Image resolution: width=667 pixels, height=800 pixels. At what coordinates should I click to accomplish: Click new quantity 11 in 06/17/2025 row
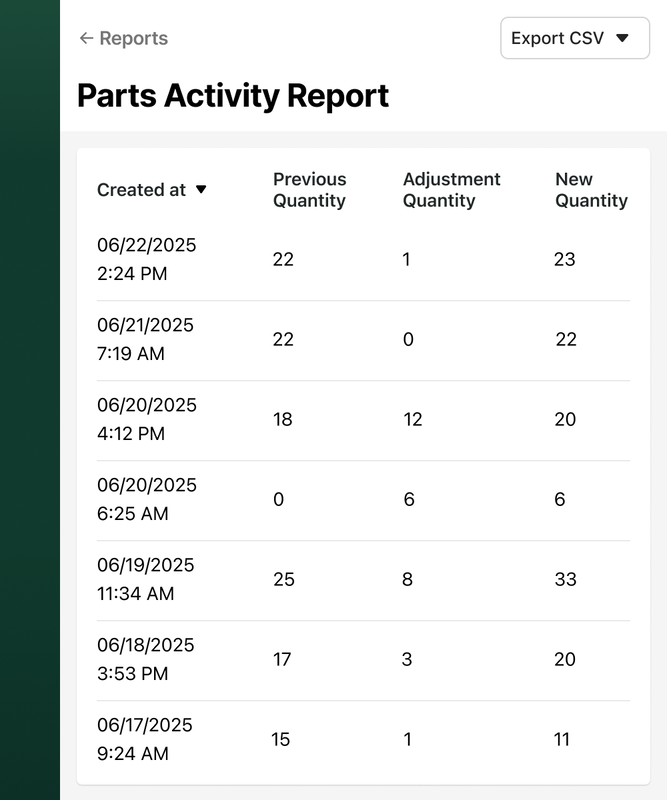click(562, 739)
